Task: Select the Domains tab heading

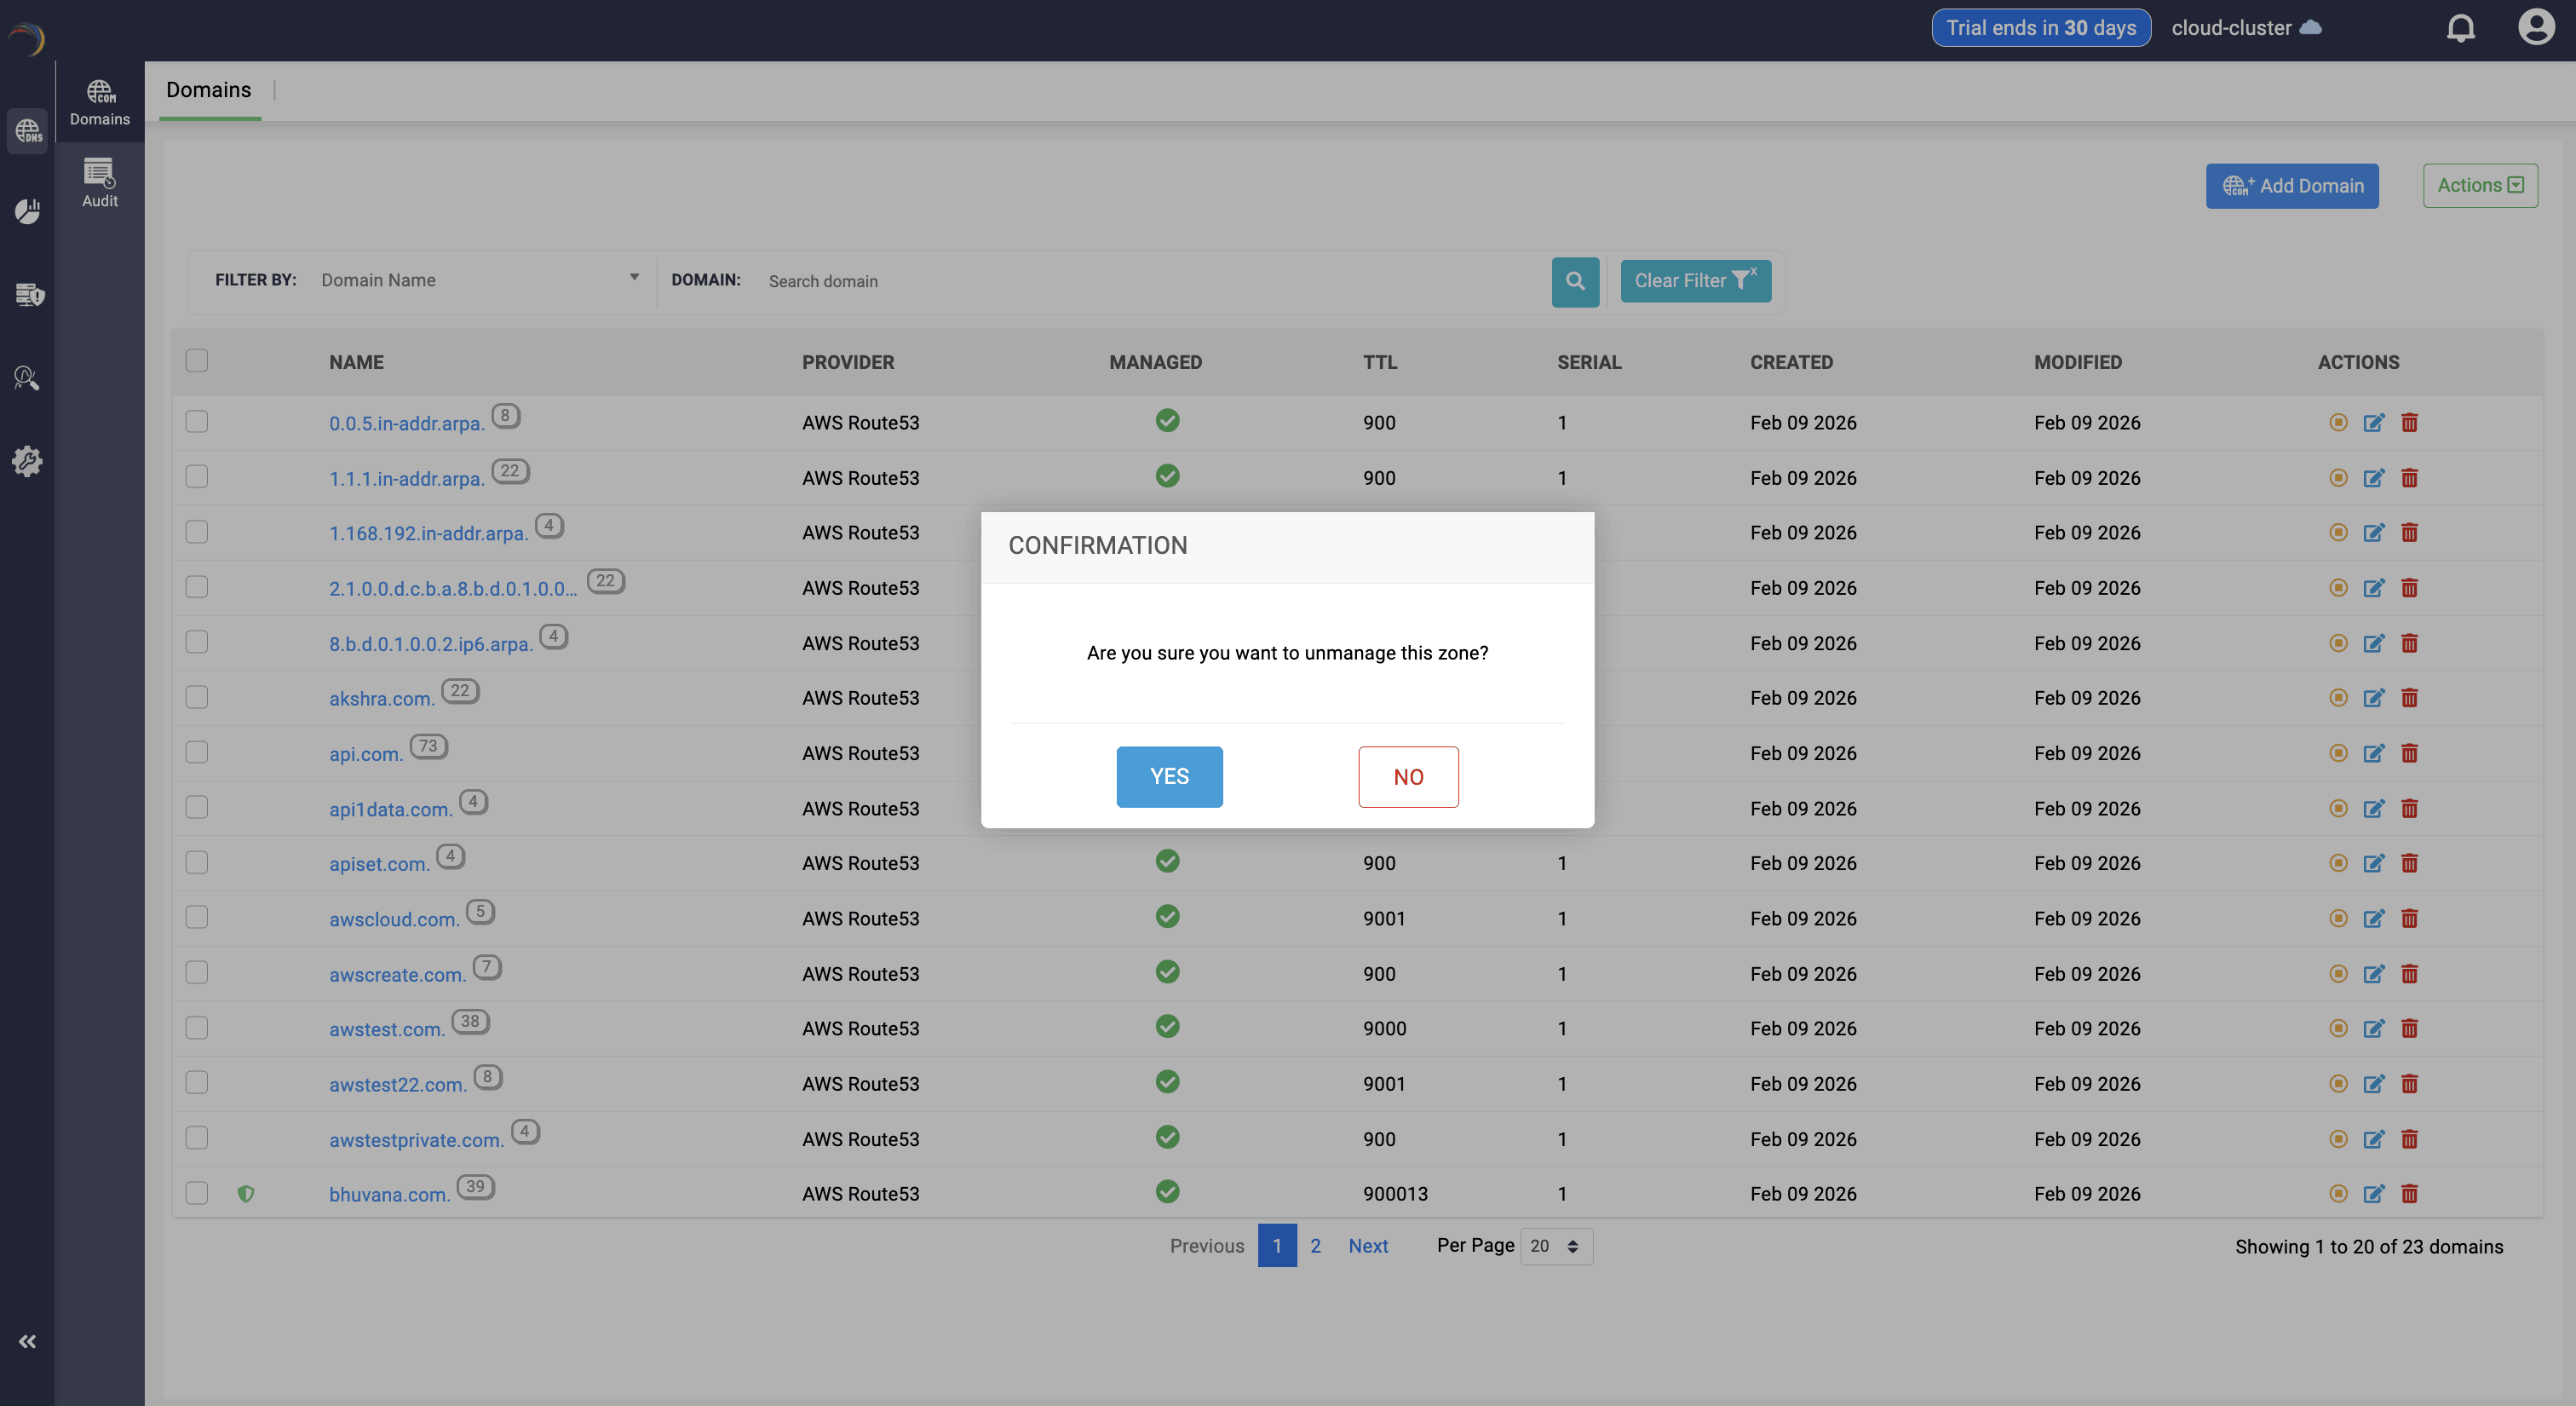Action: tap(208, 90)
